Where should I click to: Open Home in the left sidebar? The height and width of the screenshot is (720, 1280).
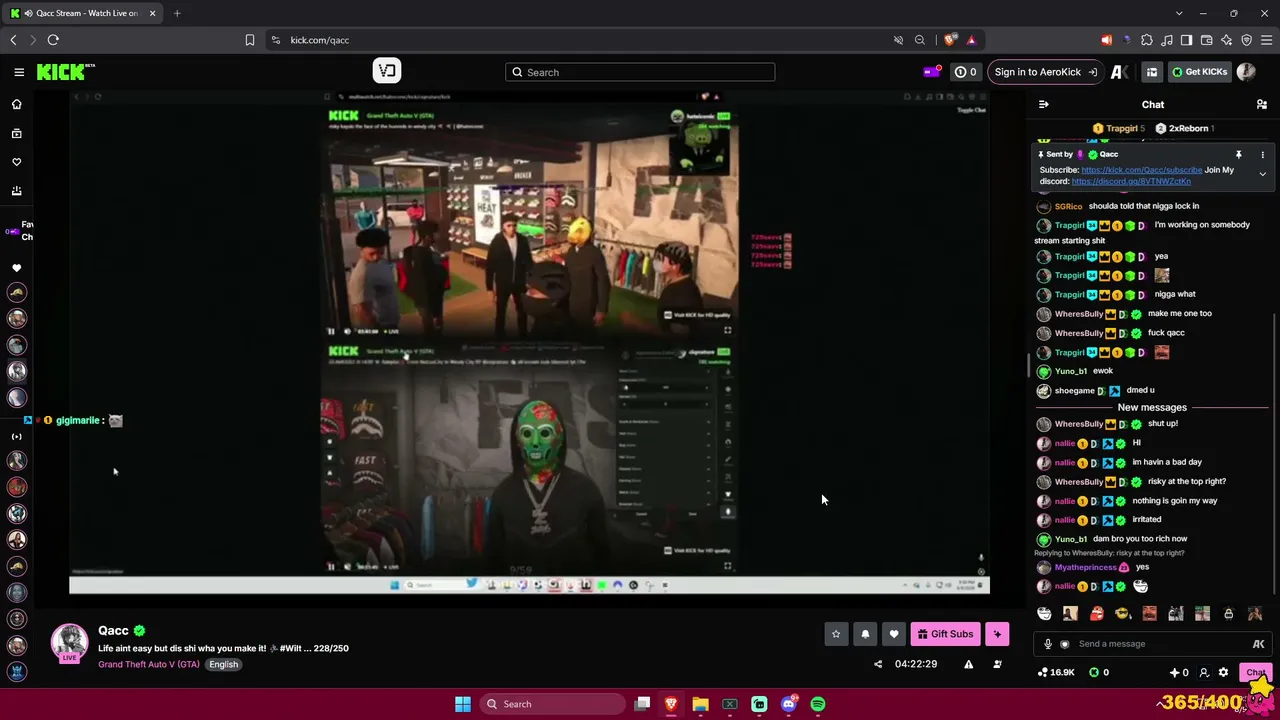coord(16,104)
